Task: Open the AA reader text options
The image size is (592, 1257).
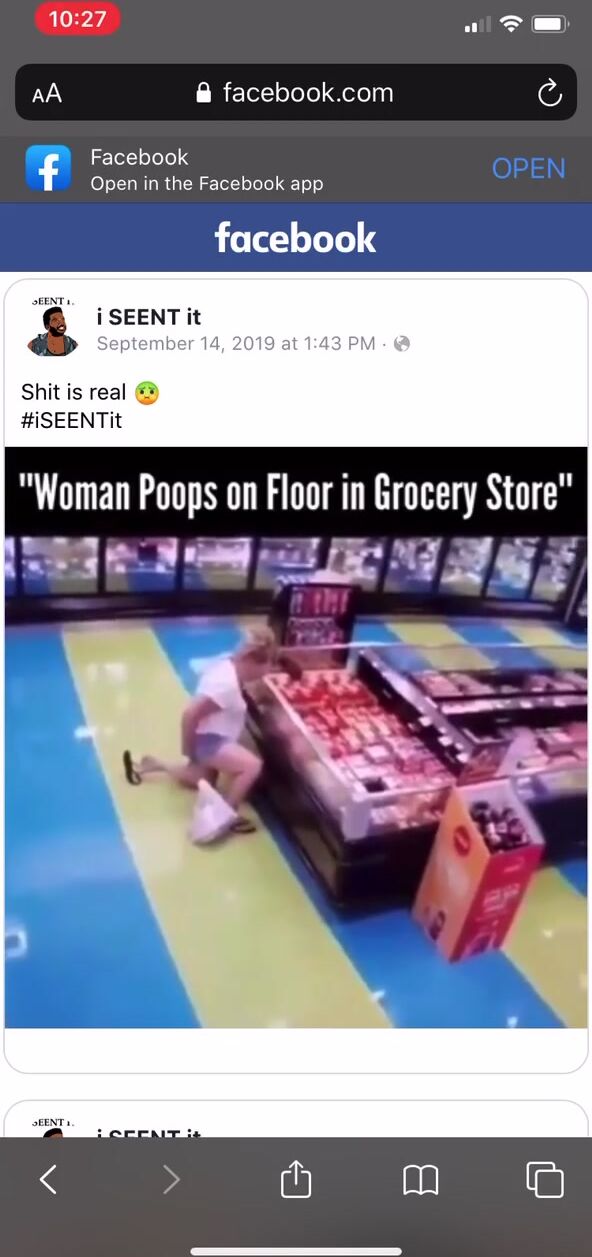Action: (47, 94)
